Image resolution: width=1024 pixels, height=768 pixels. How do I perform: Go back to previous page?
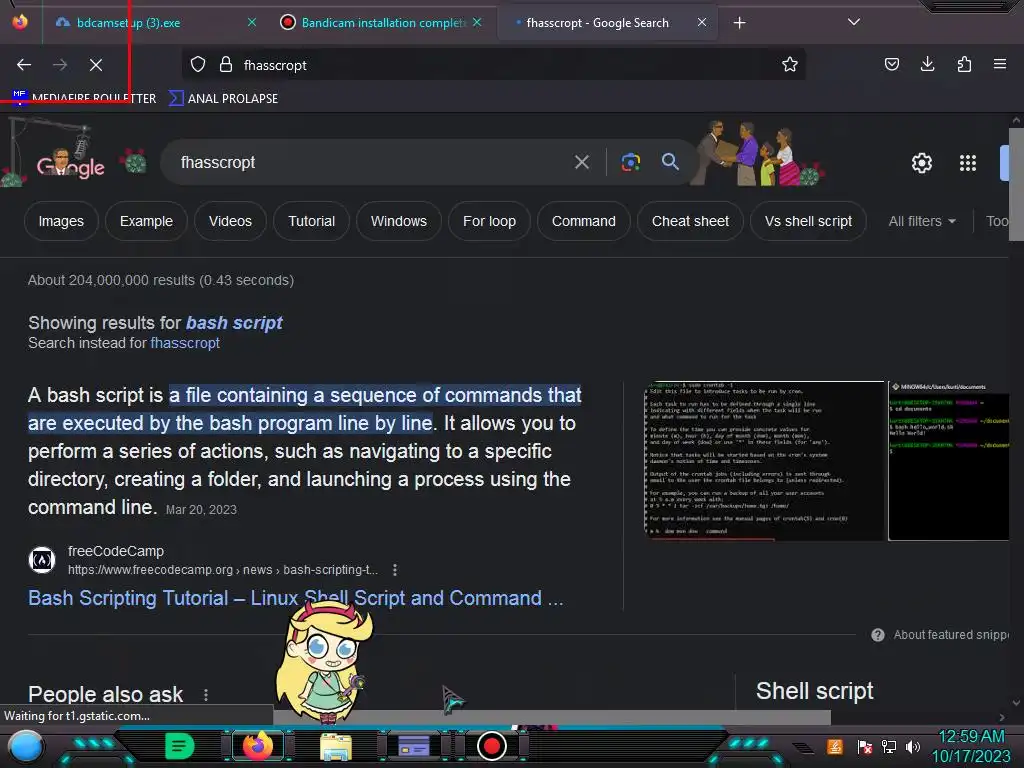(x=24, y=65)
